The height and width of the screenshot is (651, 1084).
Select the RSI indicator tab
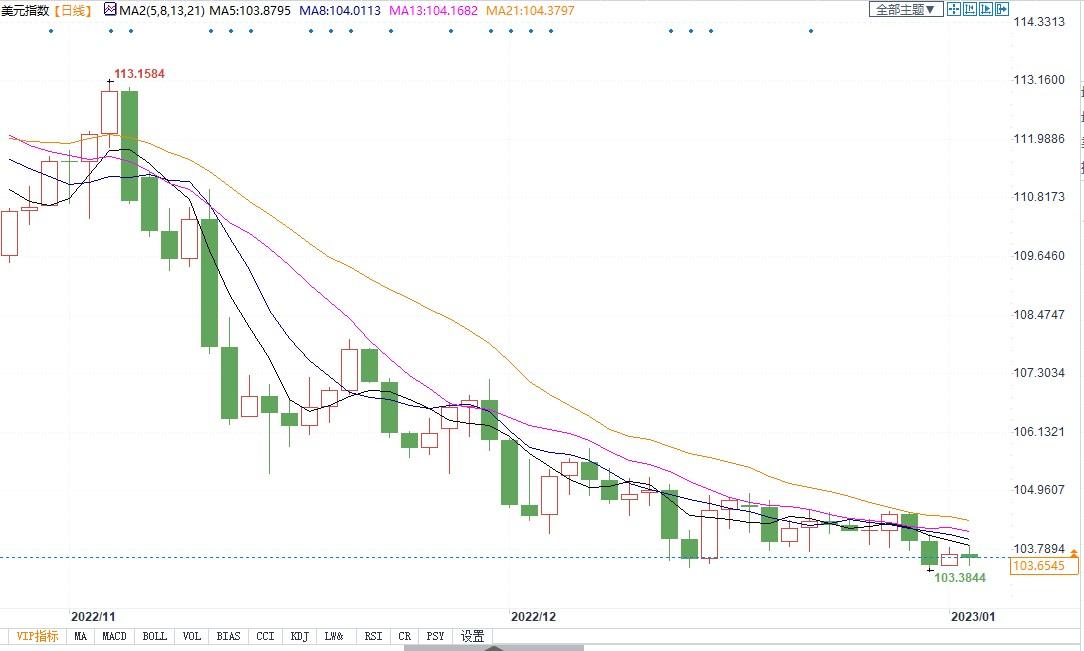372,636
